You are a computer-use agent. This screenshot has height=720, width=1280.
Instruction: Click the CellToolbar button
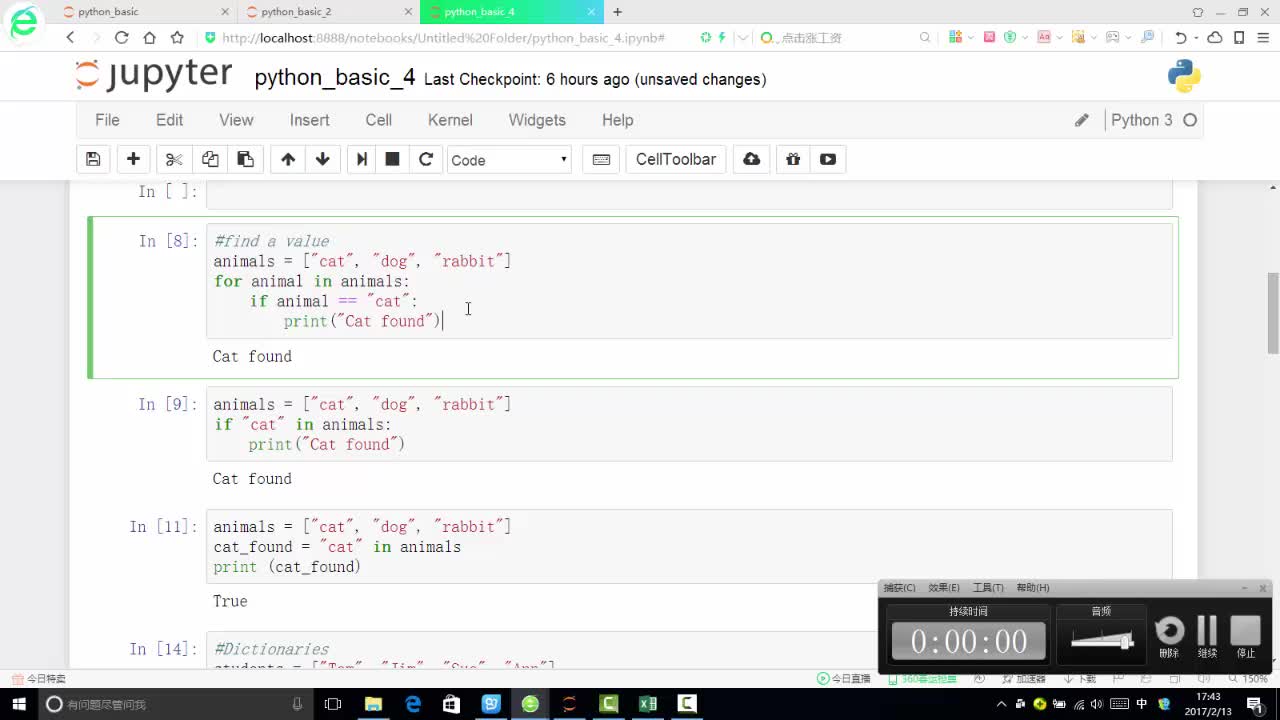676,159
